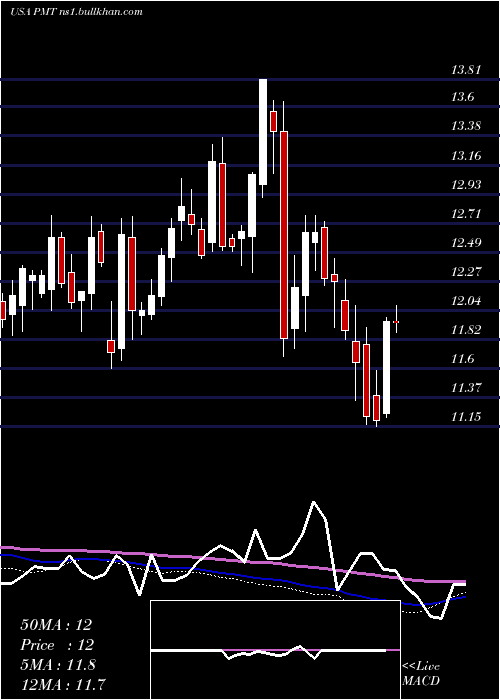Click the USA PMT ns1.bullkhan.com title text

pyautogui.click(x=76, y=12)
